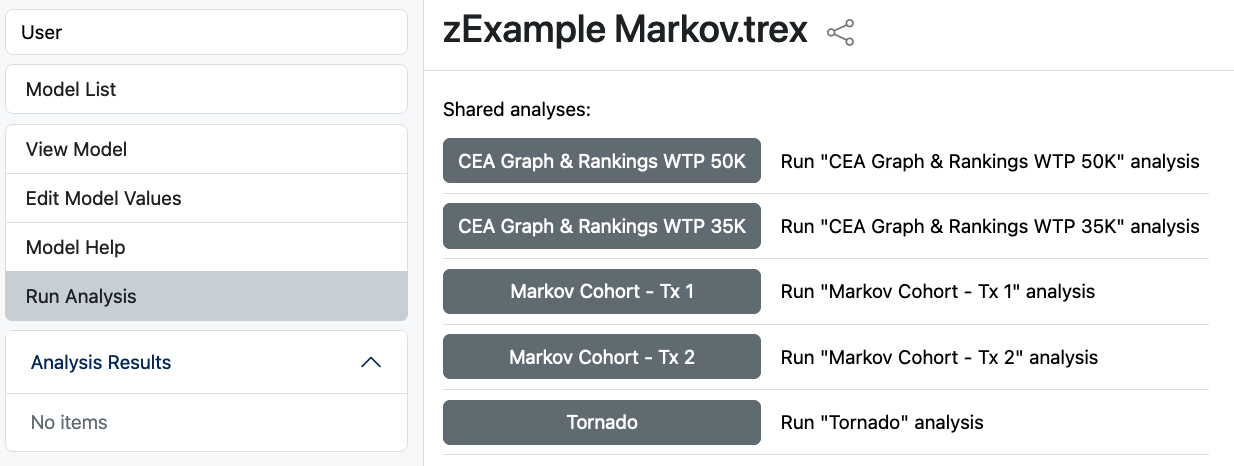Click the 'Run "CEA Graph & Rankings WTP 50K"' description
Image resolution: width=1234 pixels, height=466 pixels.
[990, 161]
